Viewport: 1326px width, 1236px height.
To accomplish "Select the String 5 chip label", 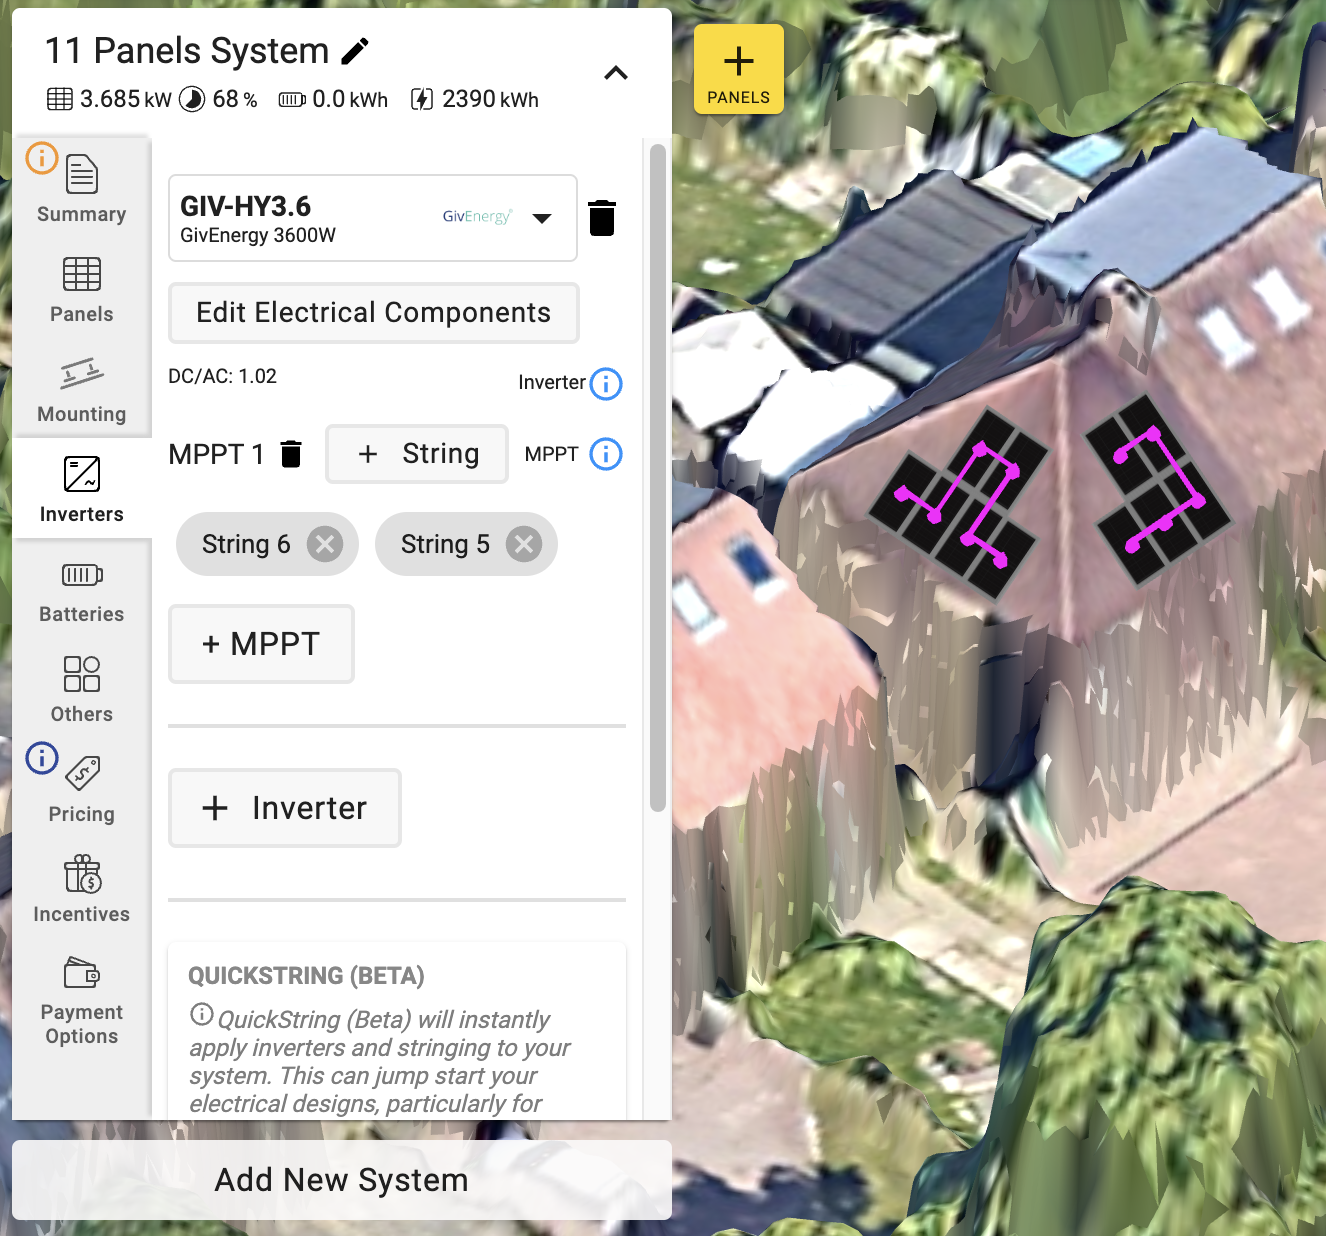I will coord(445,544).
